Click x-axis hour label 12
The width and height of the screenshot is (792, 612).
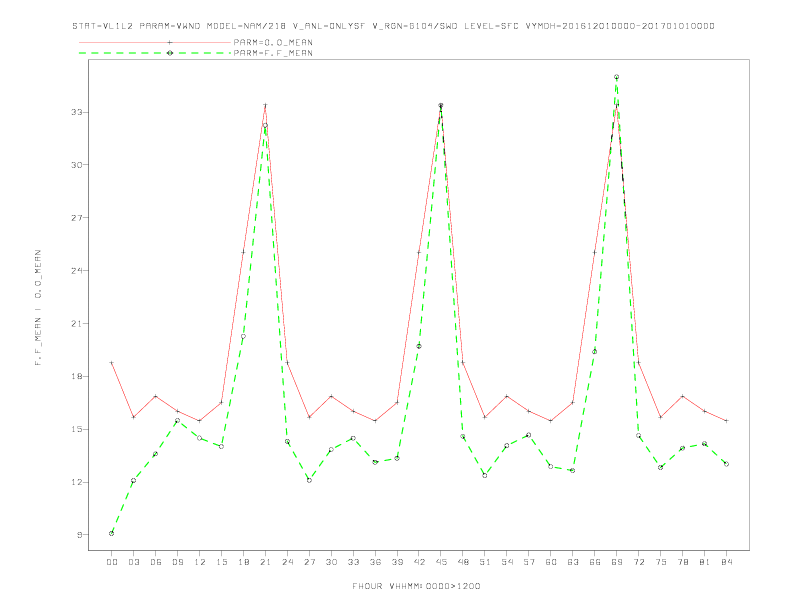(x=200, y=562)
